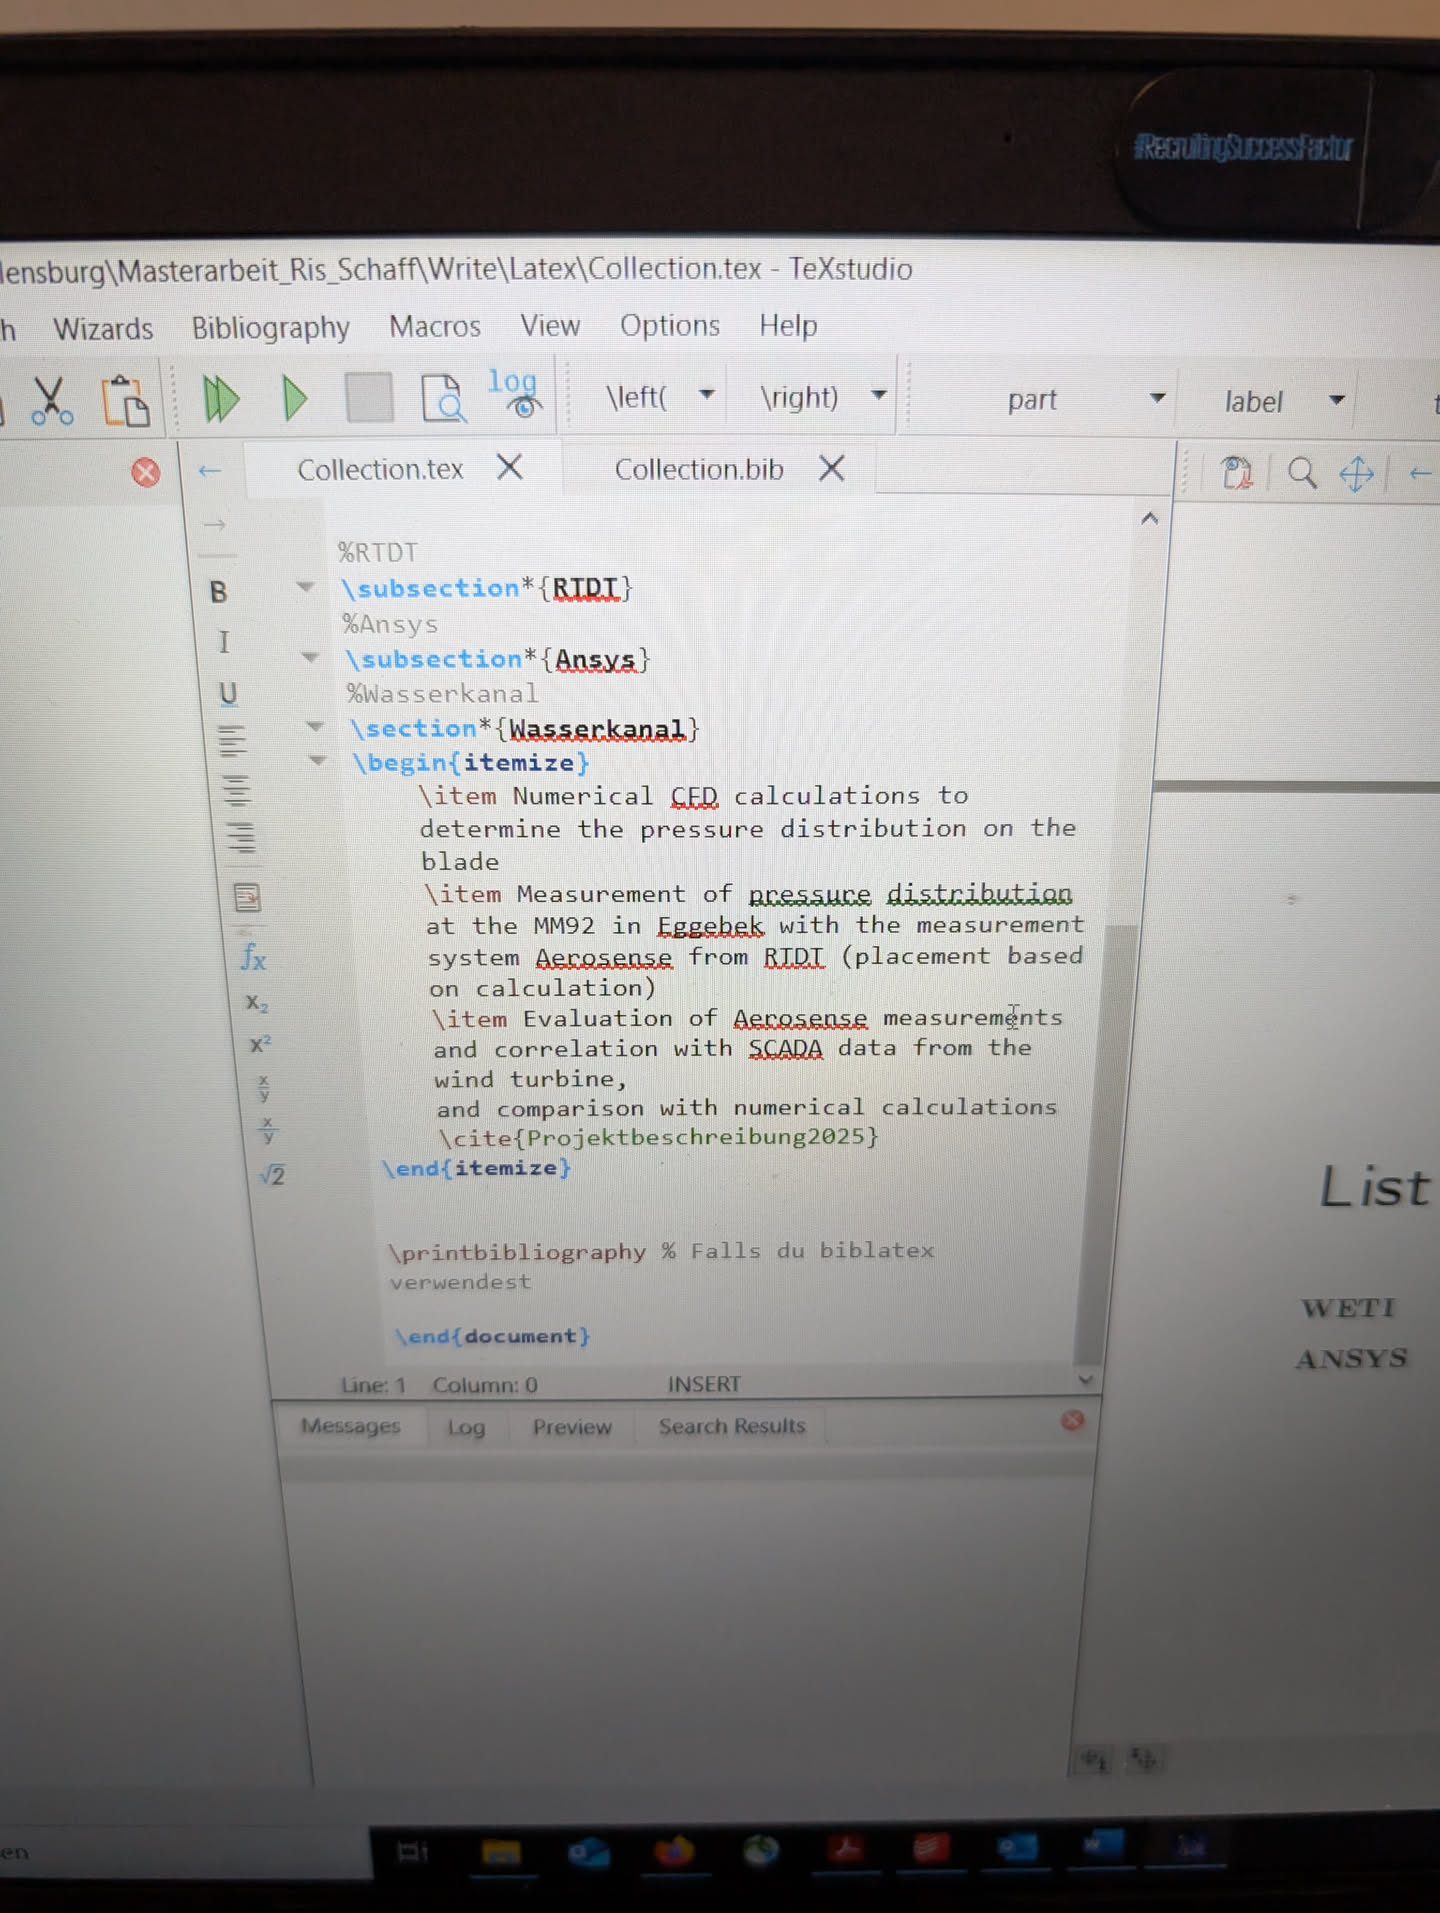Open the log viewer icon
1440x1913 pixels.
tap(515, 394)
